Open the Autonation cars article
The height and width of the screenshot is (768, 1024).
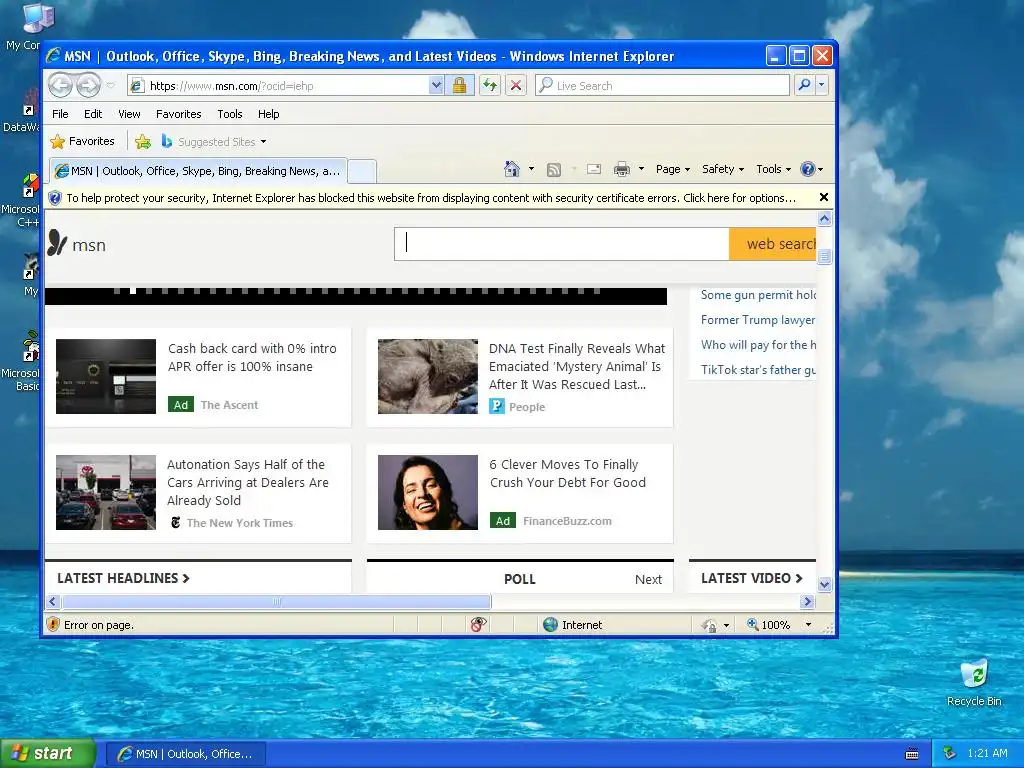pos(248,483)
